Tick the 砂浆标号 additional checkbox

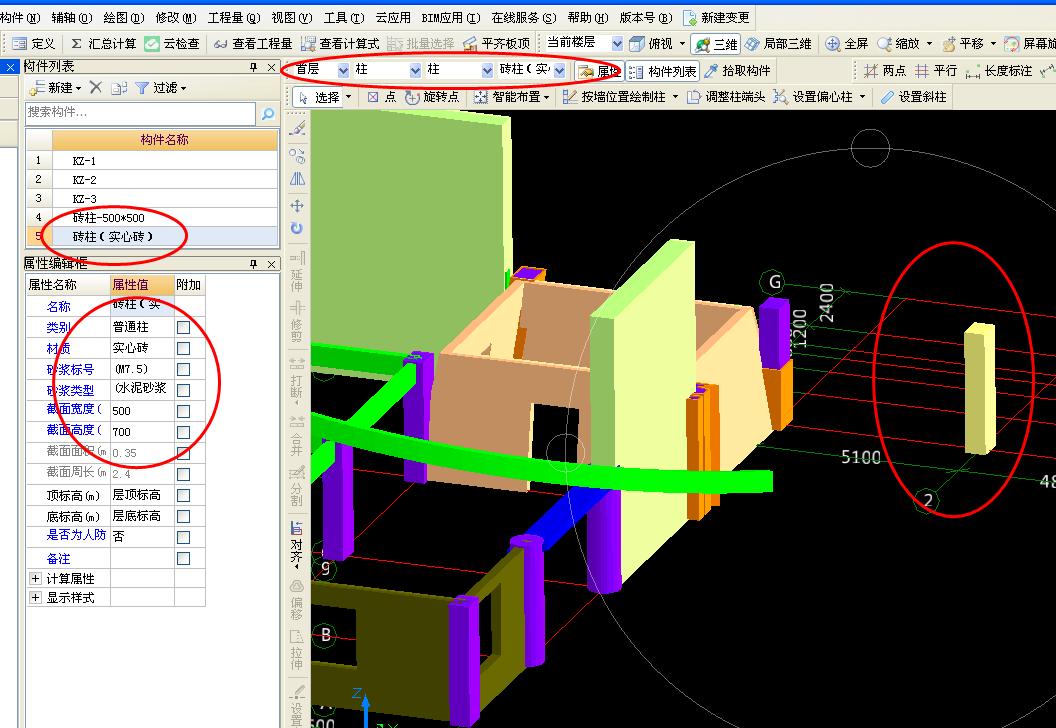[x=183, y=369]
